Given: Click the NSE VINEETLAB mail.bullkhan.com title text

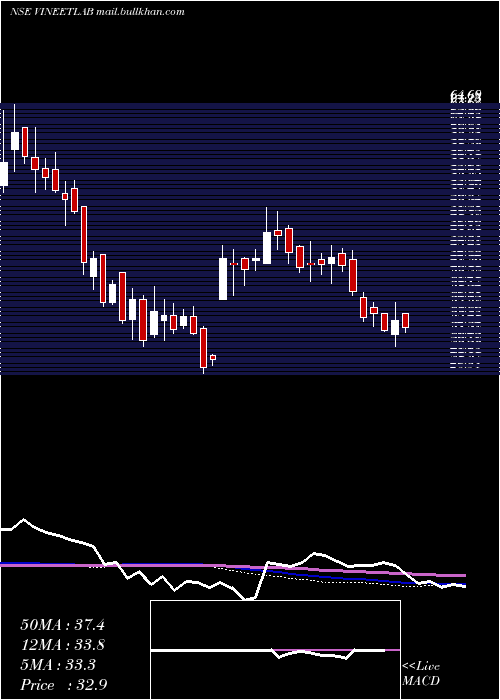Looking at the screenshot, I should coord(97,12).
